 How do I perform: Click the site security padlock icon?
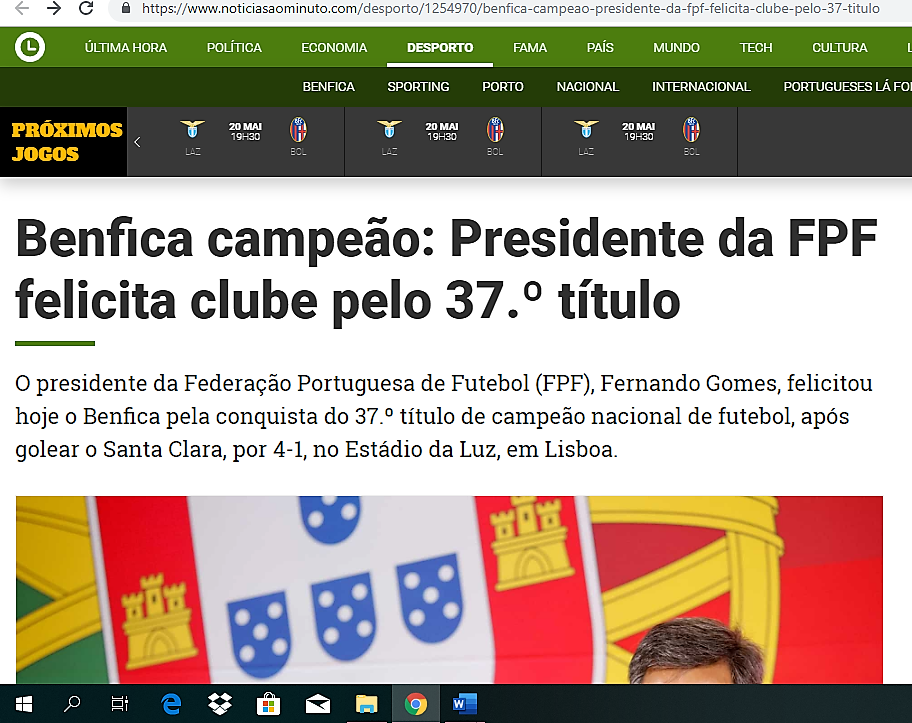(x=126, y=9)
